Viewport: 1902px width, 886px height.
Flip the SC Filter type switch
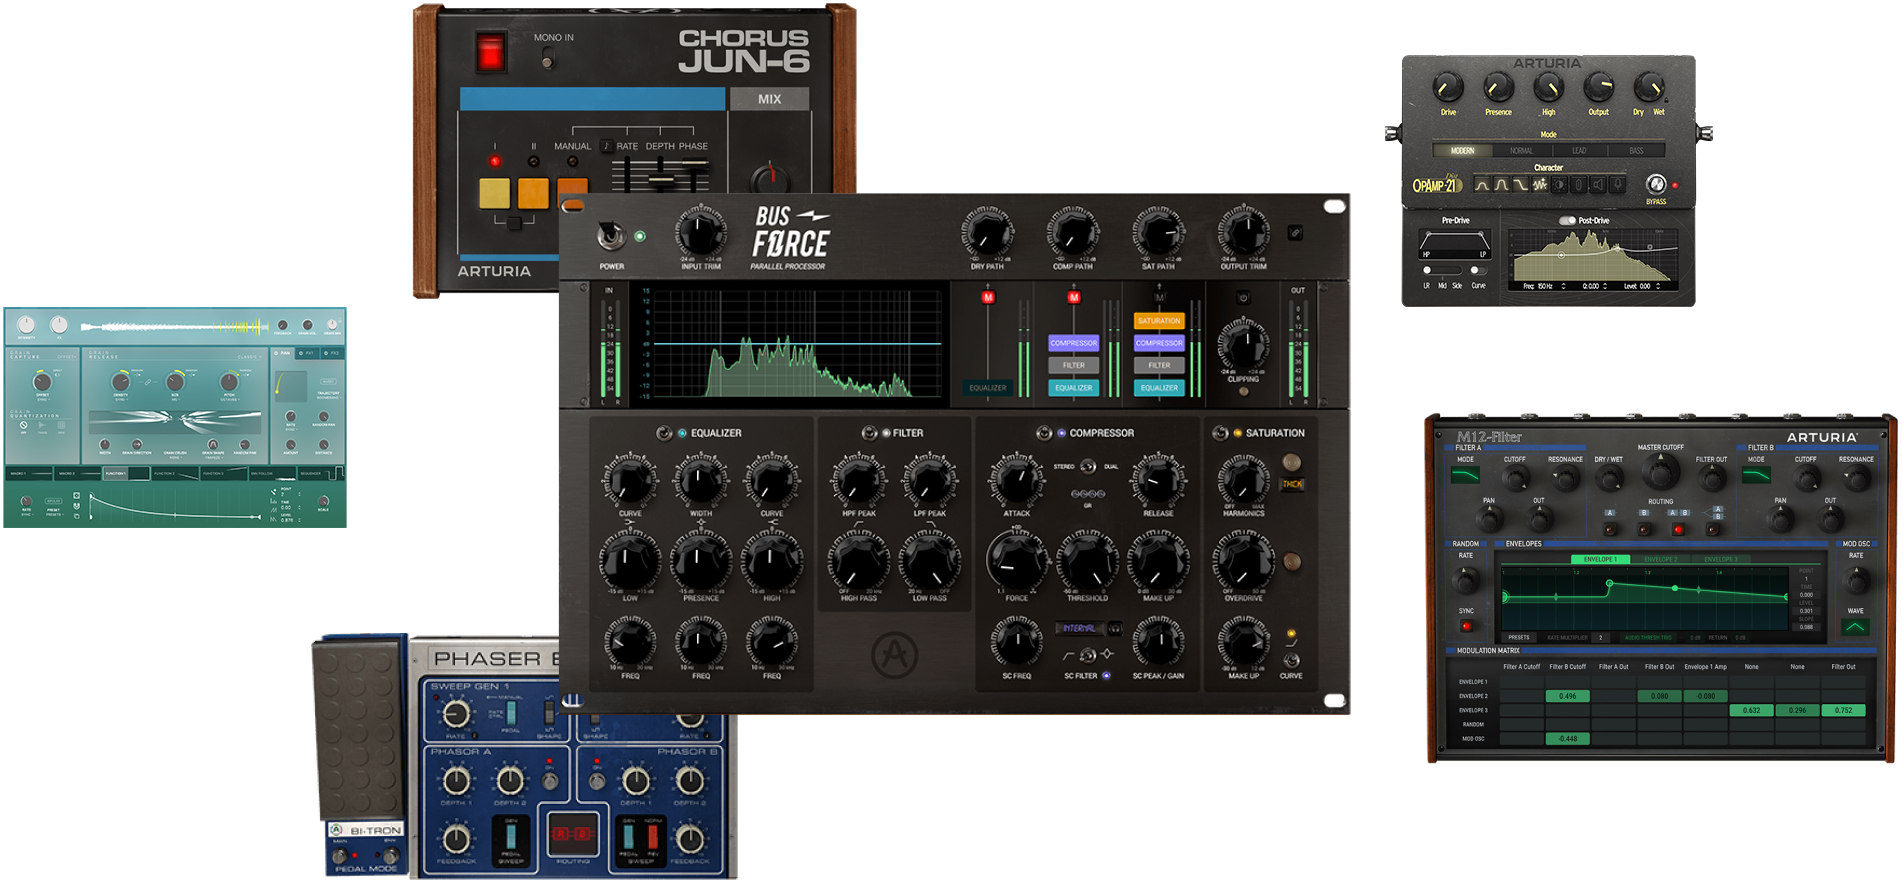1088,655
